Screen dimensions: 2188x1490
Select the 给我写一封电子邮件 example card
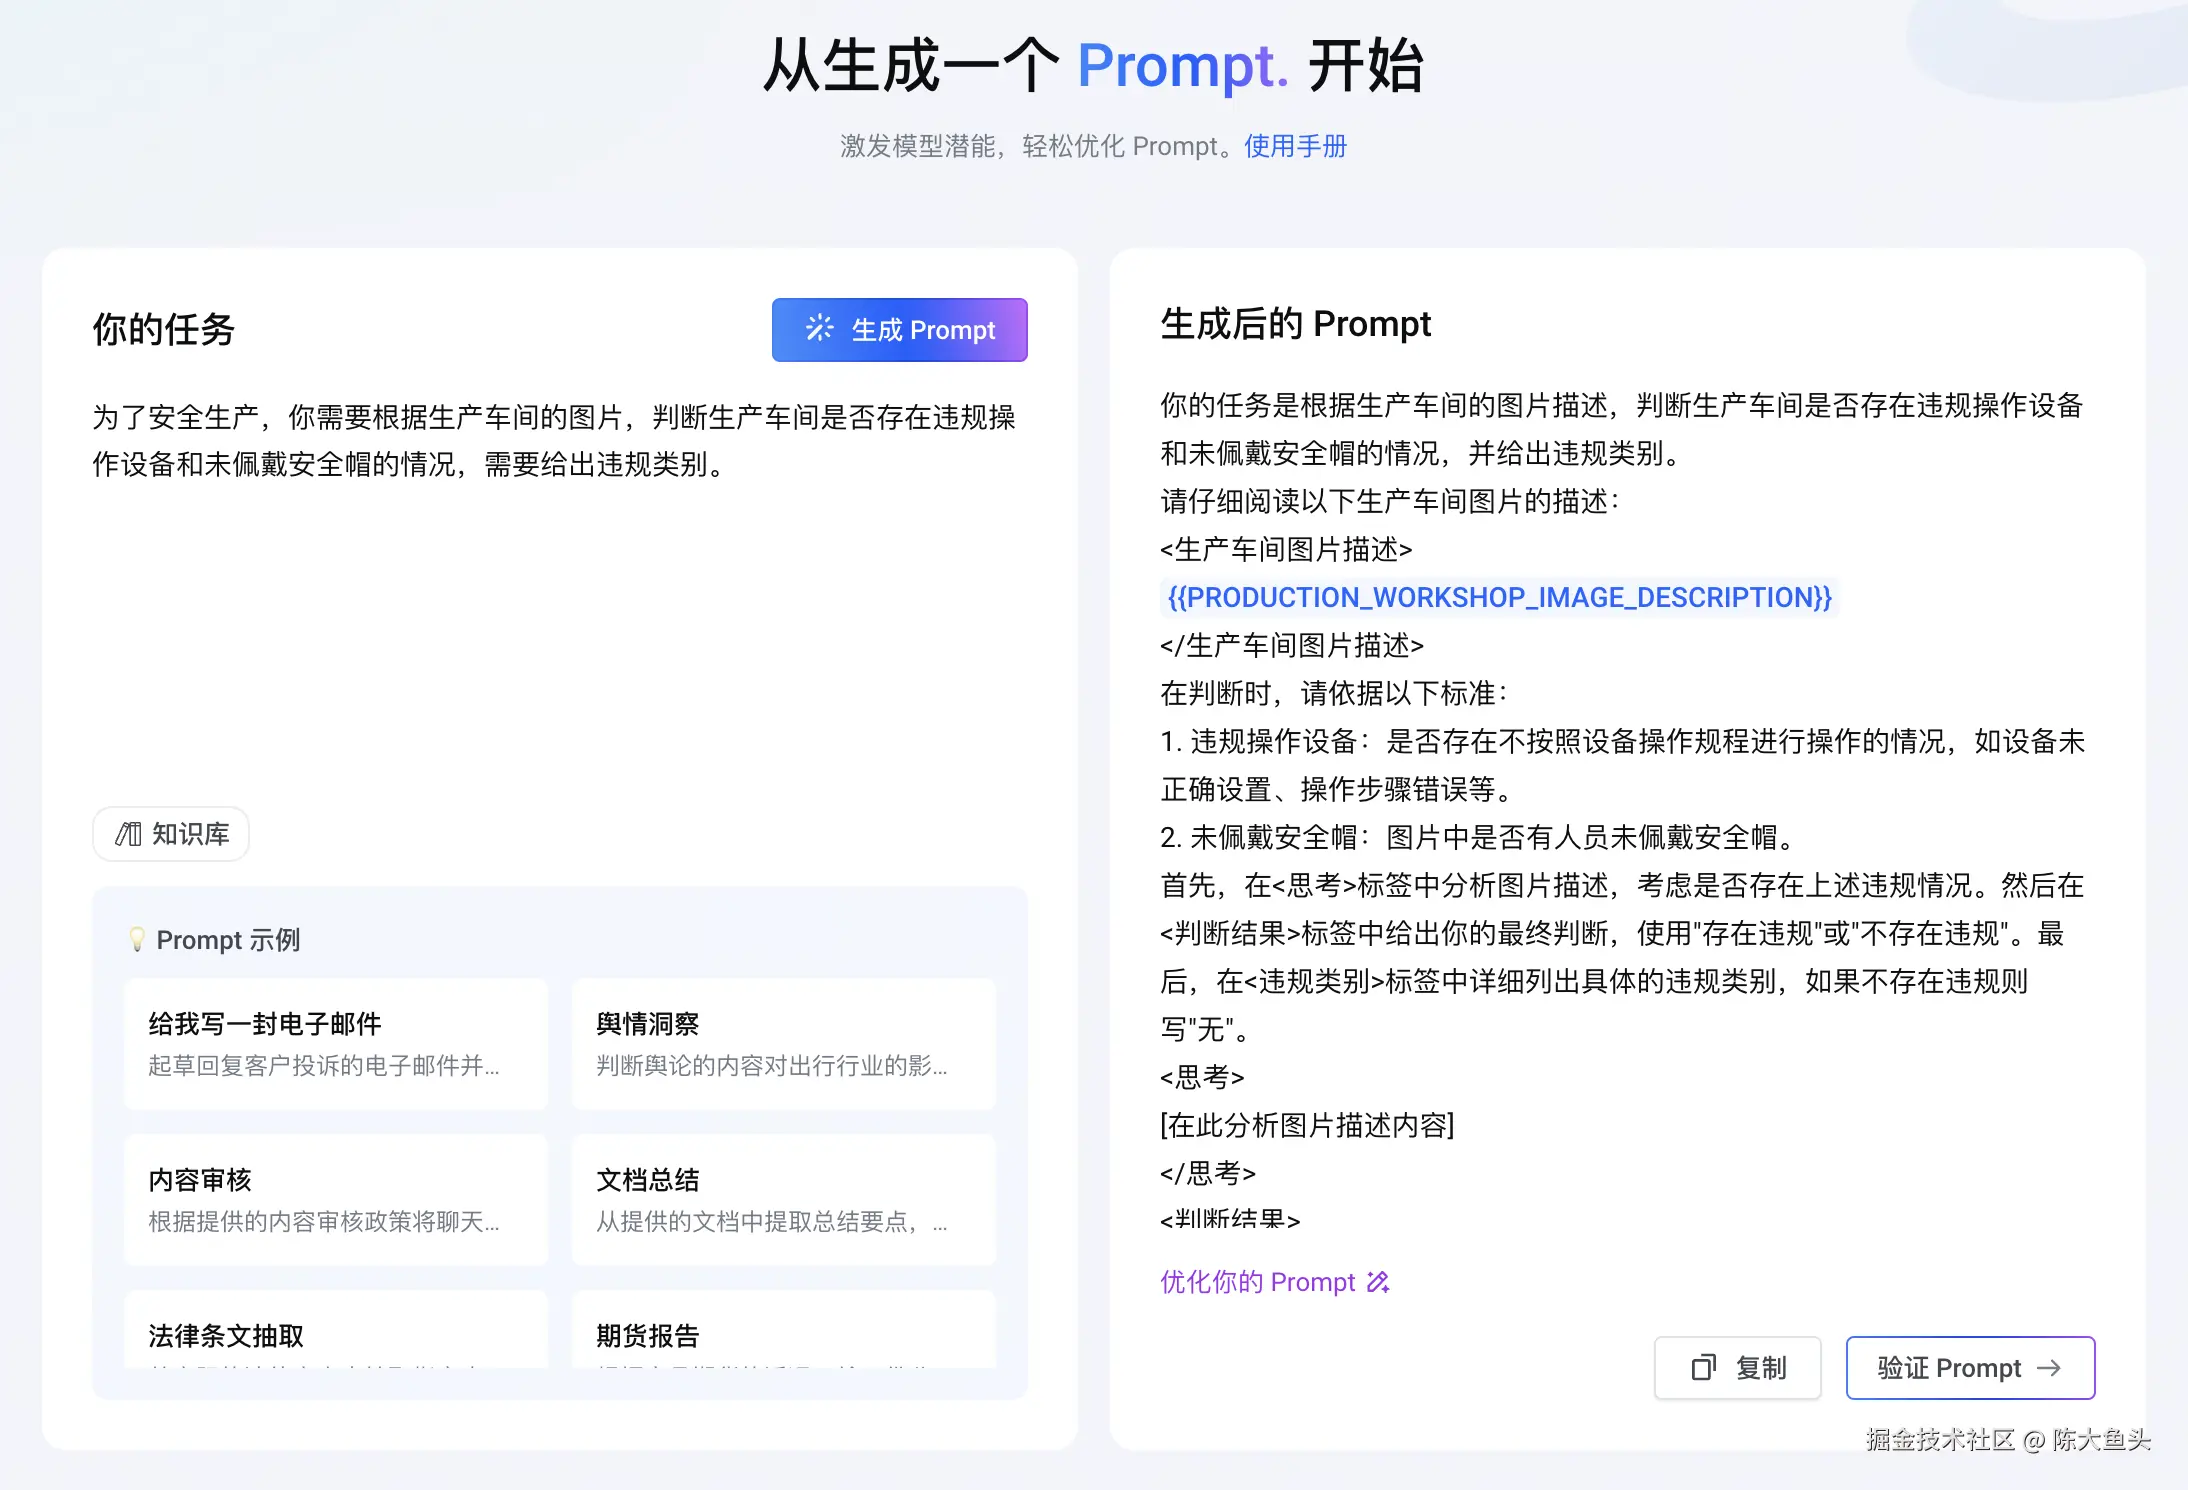coord(336,1043)
